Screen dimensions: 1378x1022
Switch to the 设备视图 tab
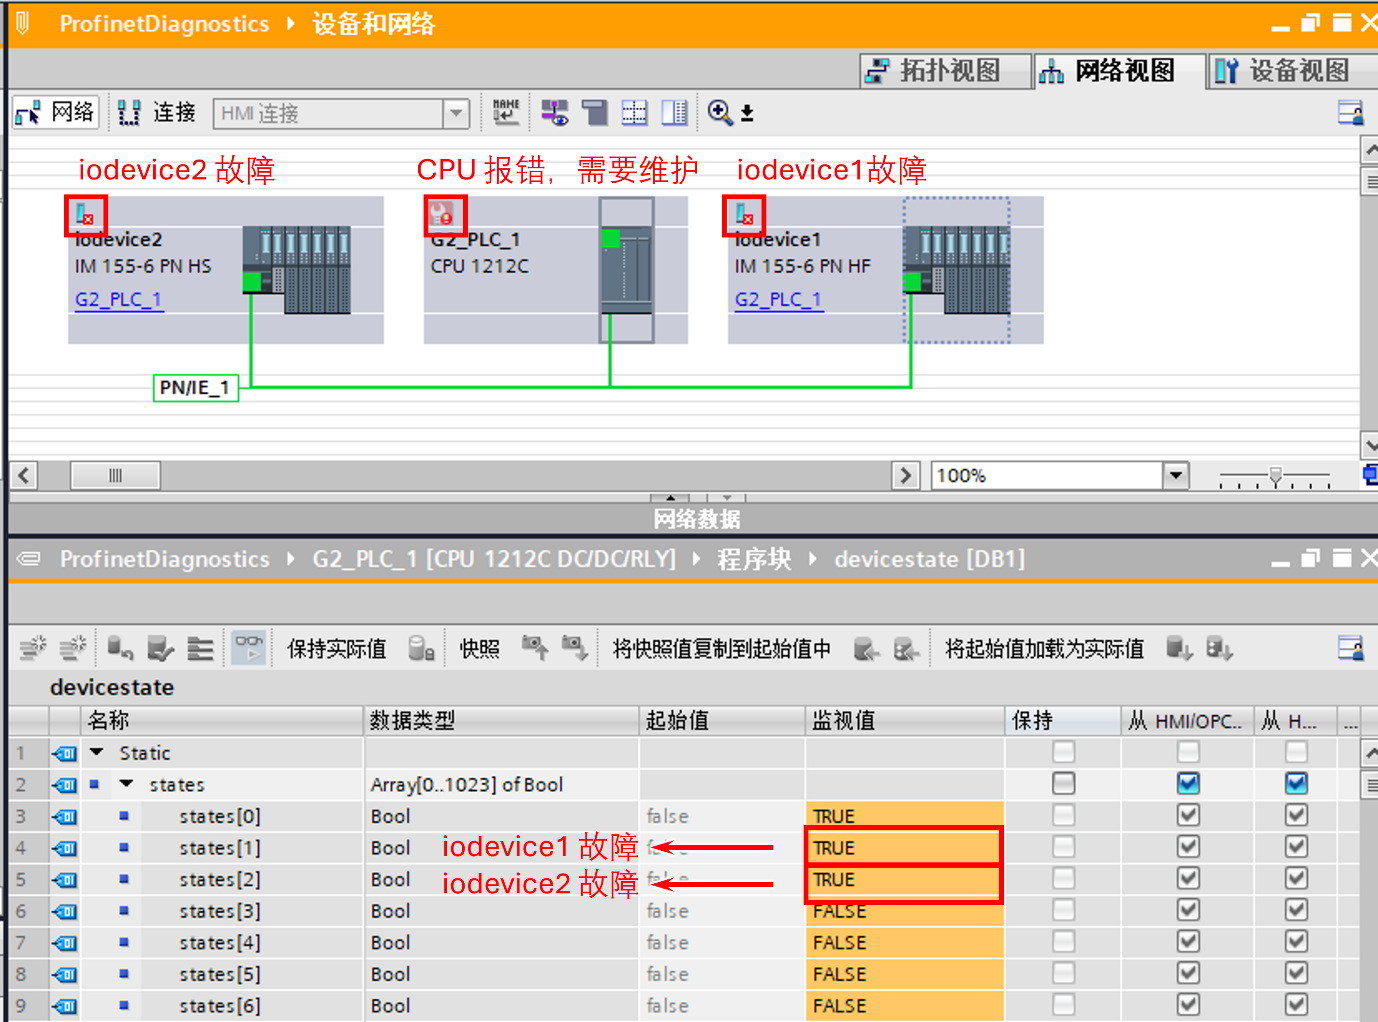1289,70
